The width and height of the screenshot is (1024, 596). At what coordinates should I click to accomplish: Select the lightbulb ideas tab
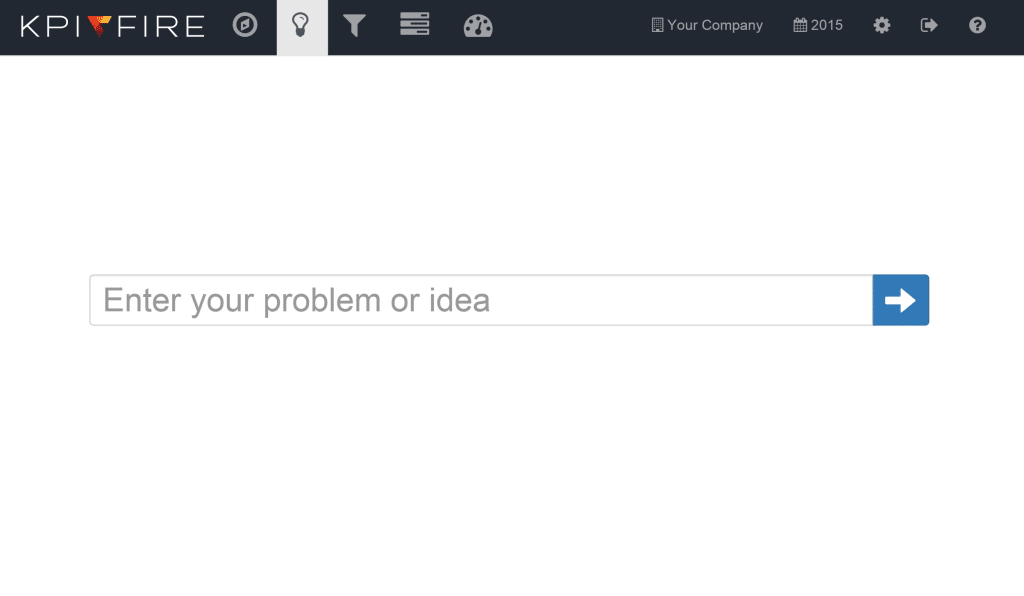(302, 27)
